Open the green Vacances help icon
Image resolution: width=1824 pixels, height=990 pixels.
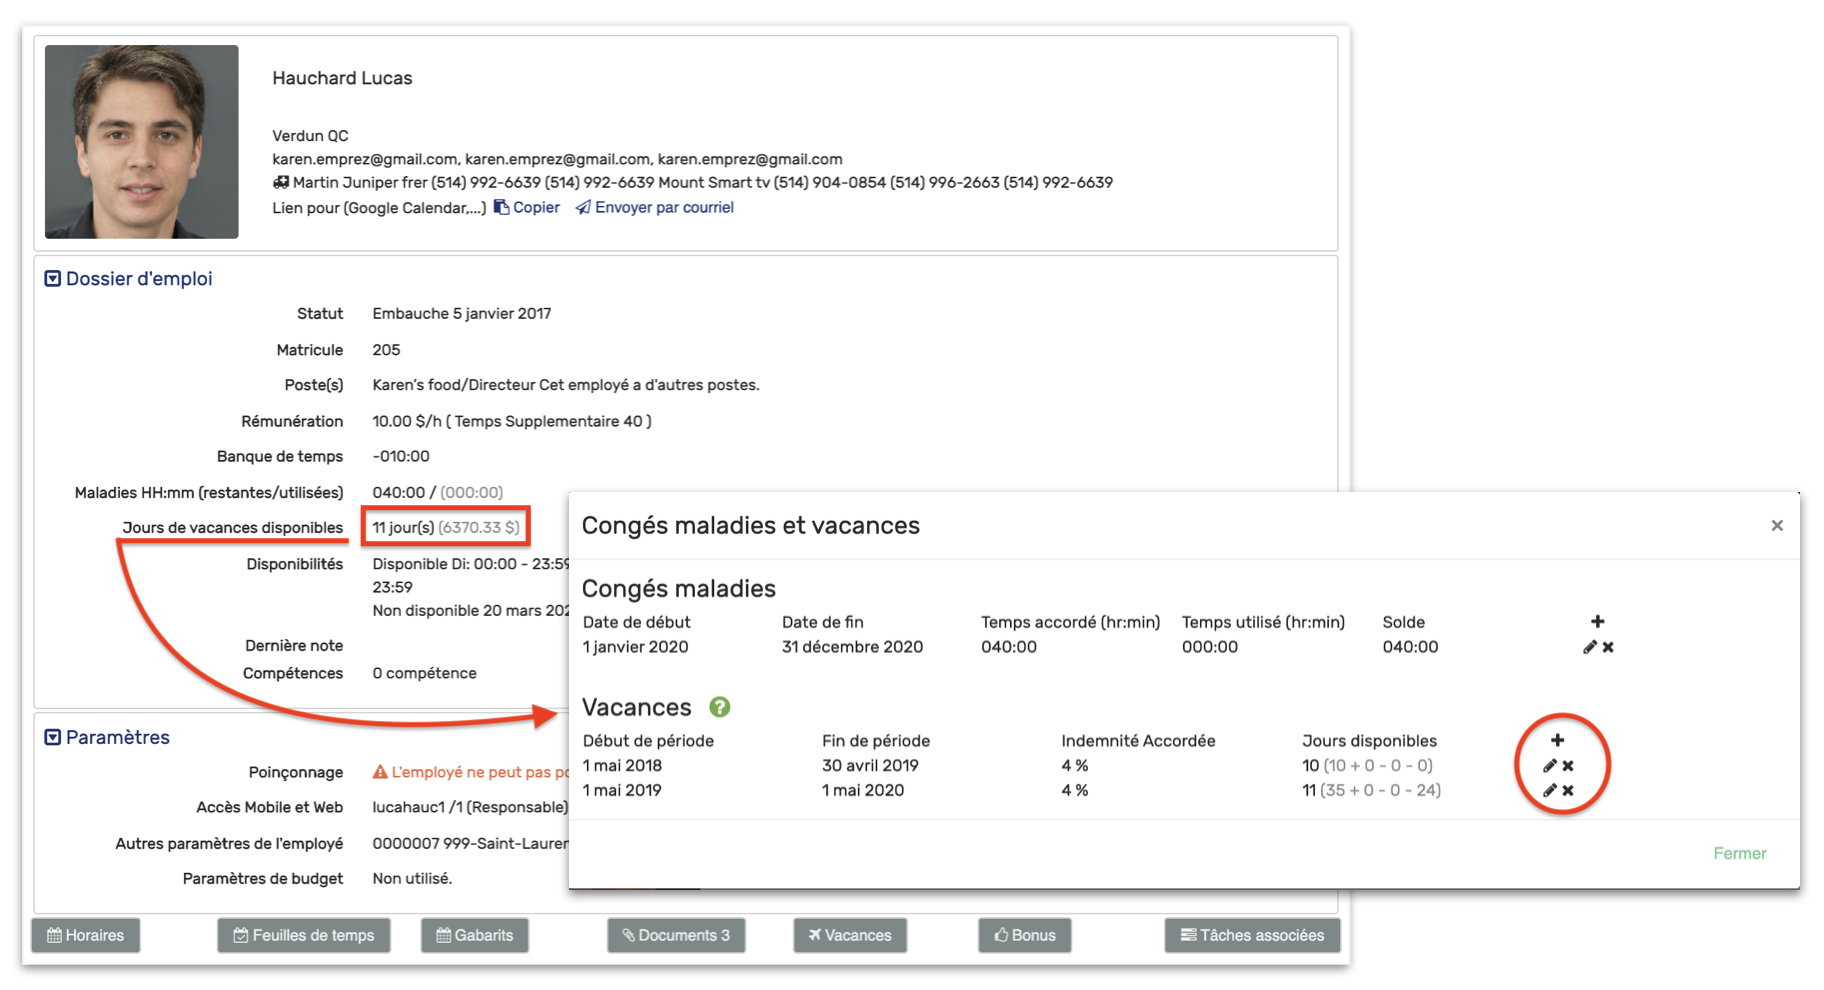pyautogui.click(x=719, y=707)
